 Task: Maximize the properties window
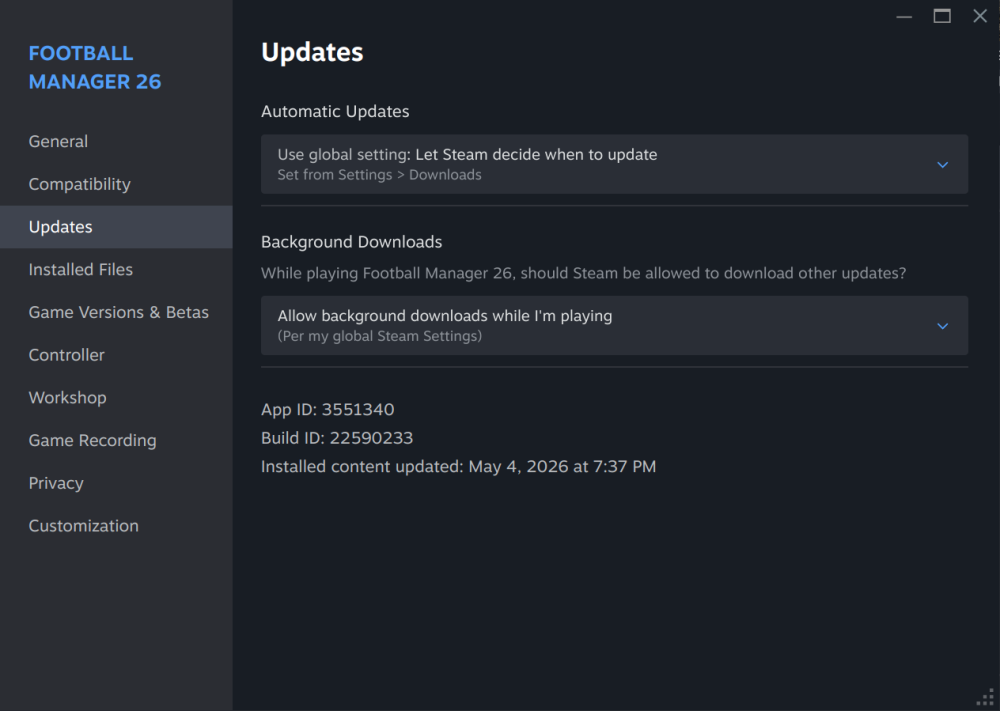(x=942, y=16)
